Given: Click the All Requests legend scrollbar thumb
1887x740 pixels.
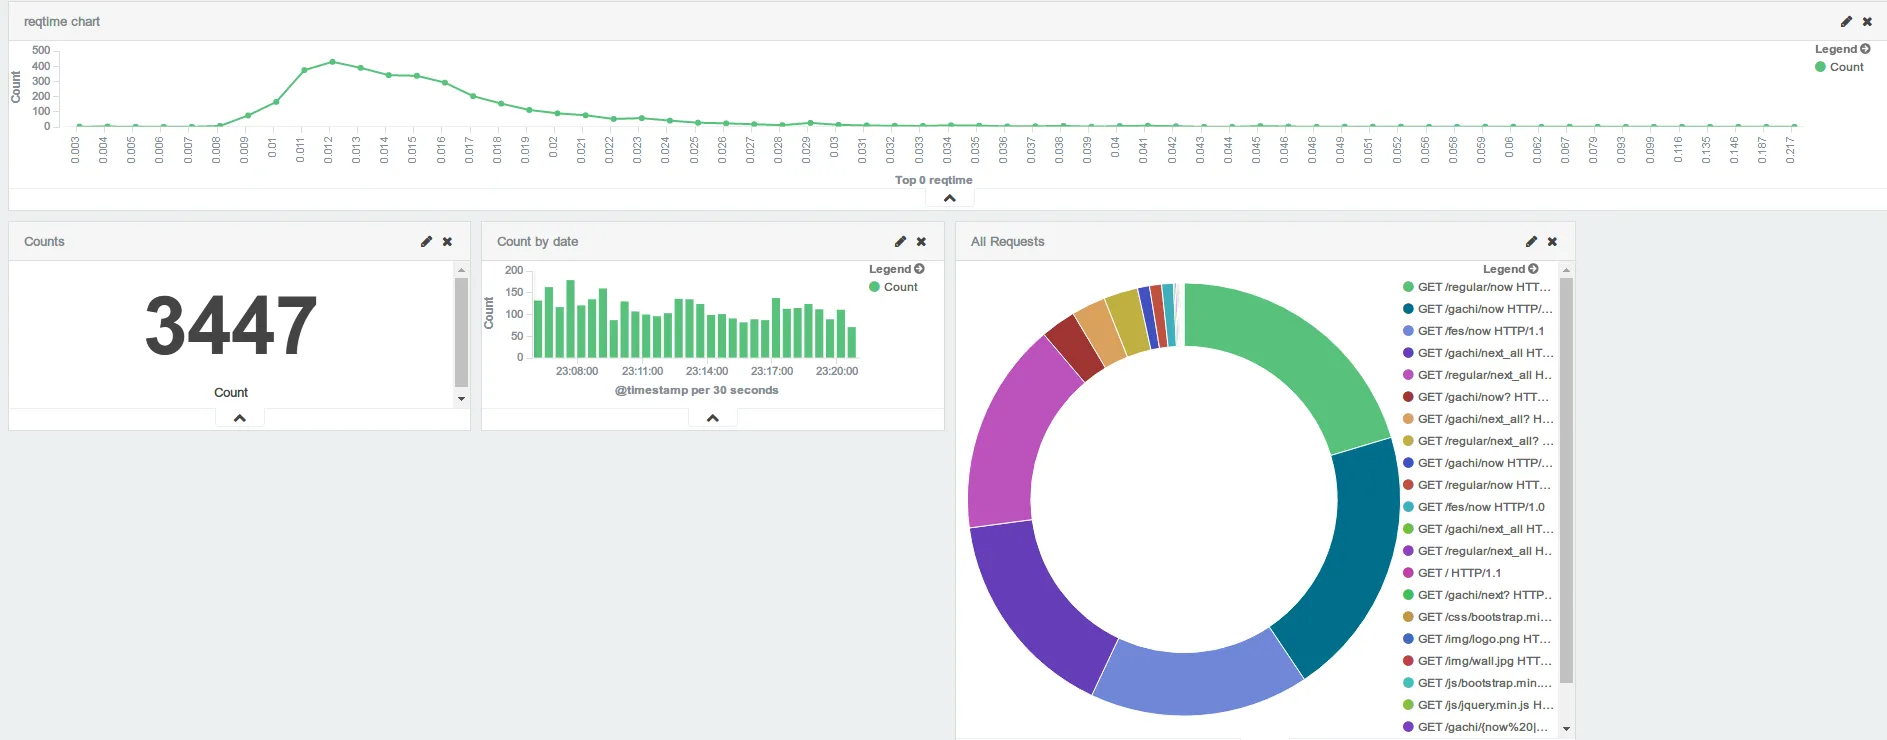Looking at the screenshot, I should [x=1566, y=480].
